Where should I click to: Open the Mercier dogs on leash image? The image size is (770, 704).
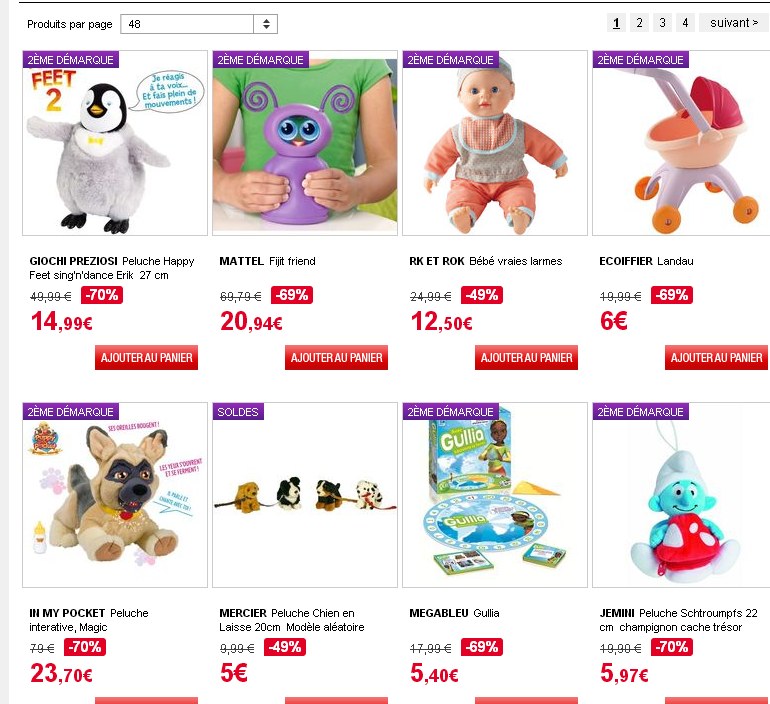(x=305, y=495)
